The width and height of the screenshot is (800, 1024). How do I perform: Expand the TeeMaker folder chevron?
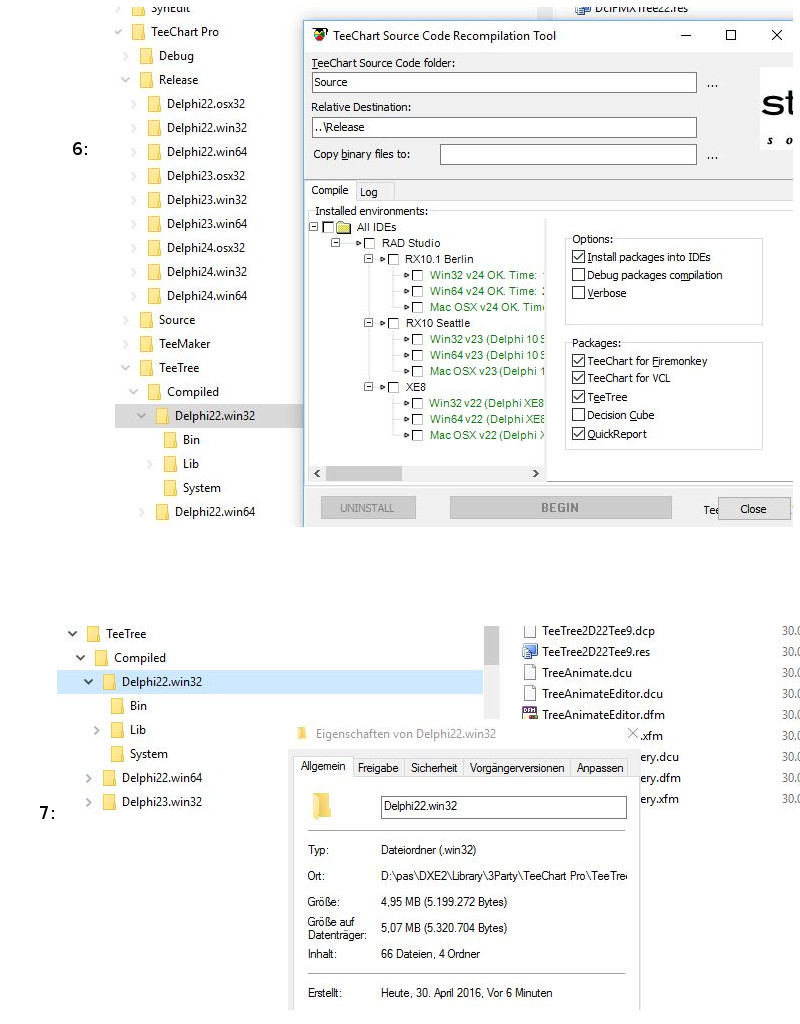click(126, 344)
